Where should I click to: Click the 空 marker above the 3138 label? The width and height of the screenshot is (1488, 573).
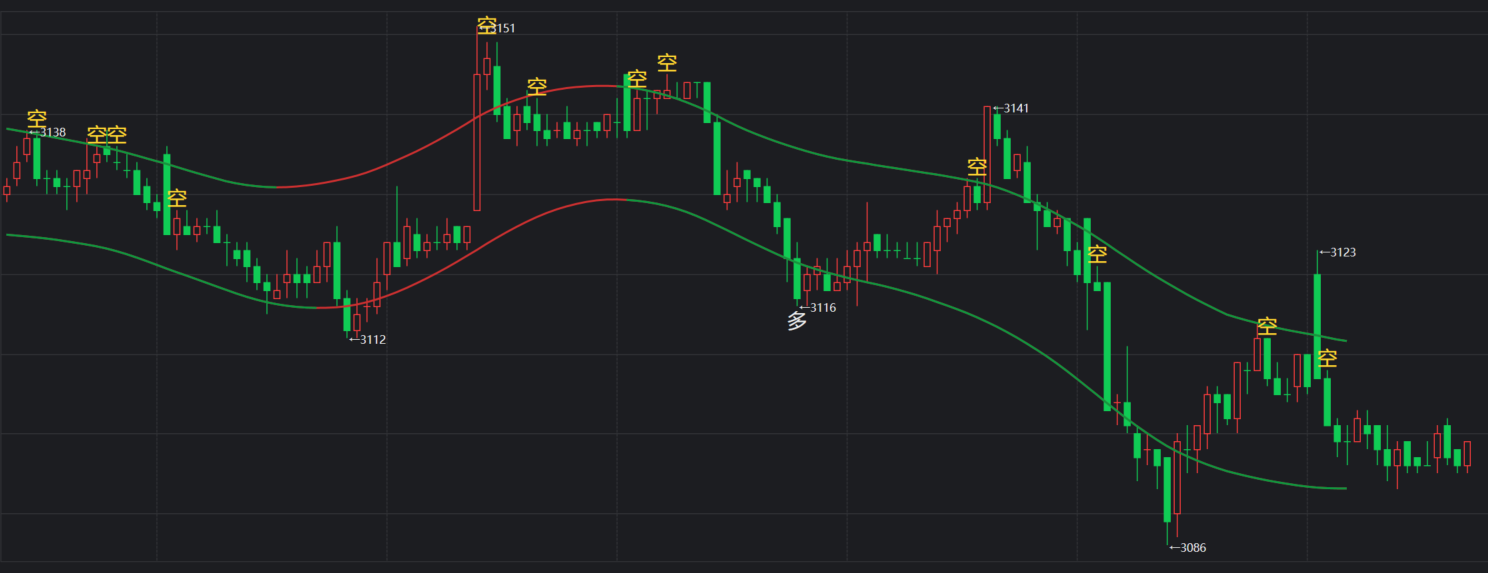[37, 118]
